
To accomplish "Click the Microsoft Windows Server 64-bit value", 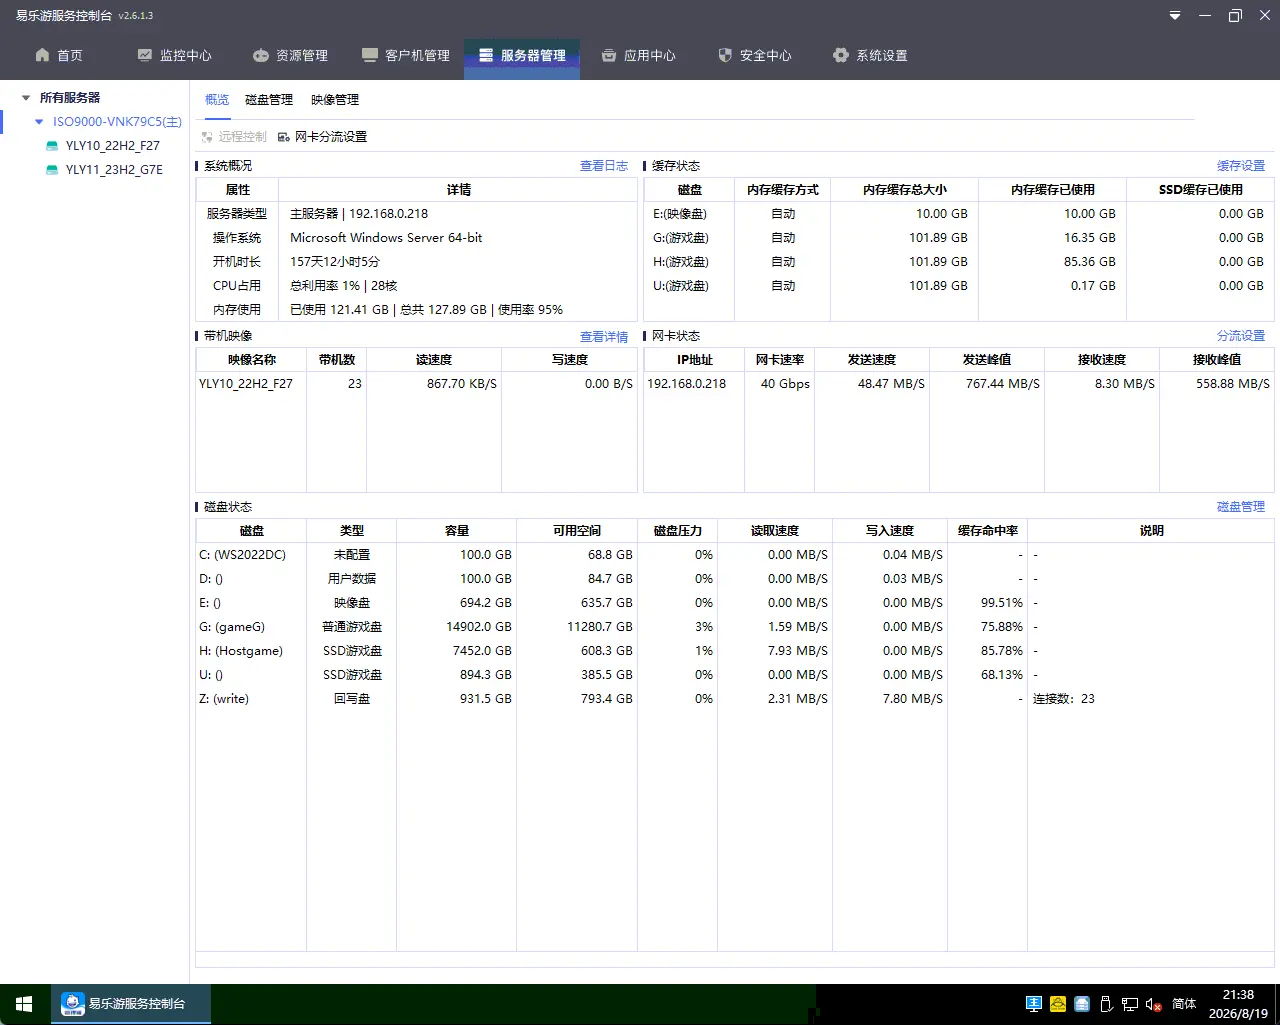I will [x=386, y=238].
